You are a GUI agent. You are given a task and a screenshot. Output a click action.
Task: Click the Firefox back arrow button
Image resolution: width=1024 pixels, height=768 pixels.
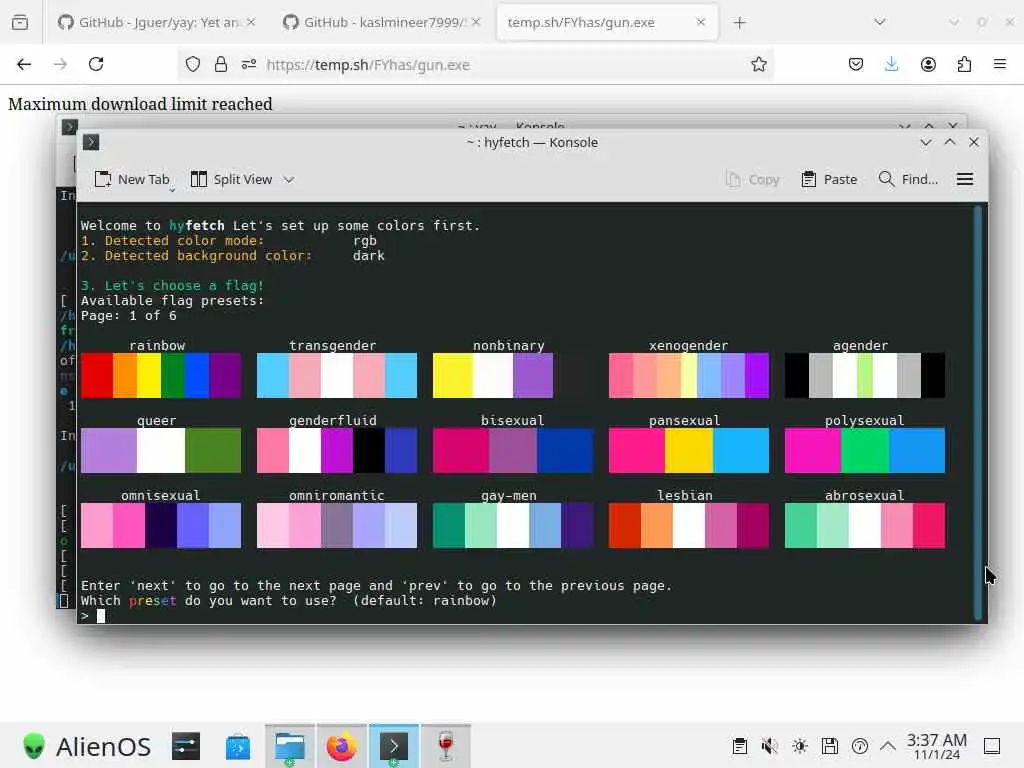24,64
